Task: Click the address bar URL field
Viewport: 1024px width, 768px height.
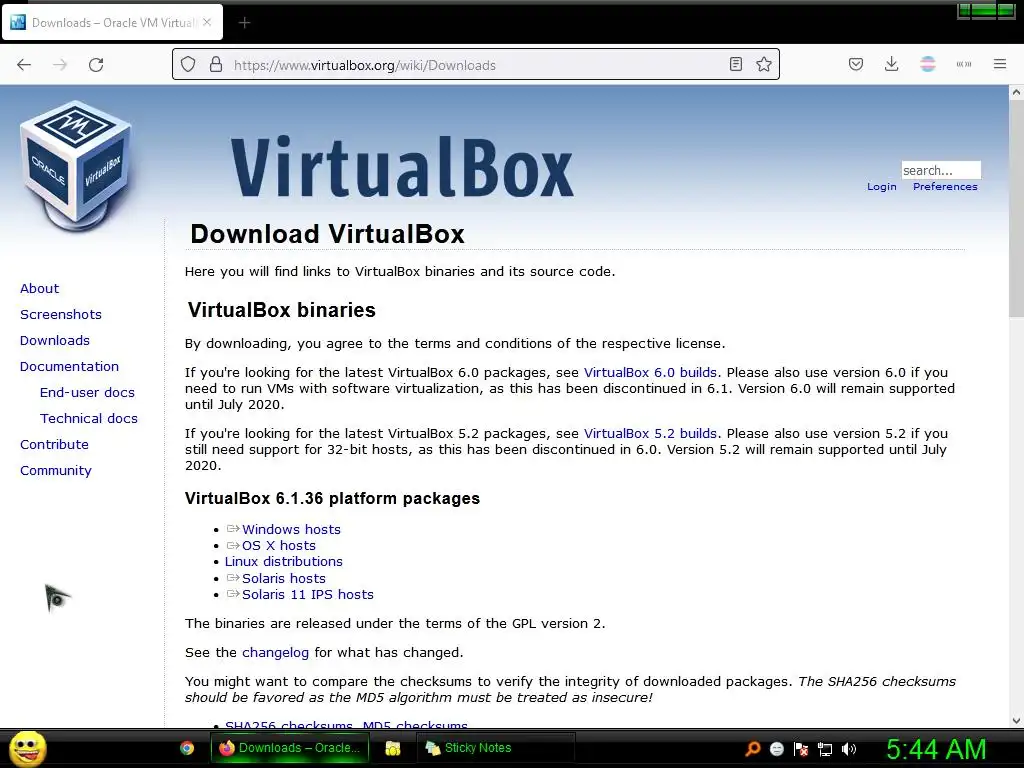Action: tap(477, 65)
